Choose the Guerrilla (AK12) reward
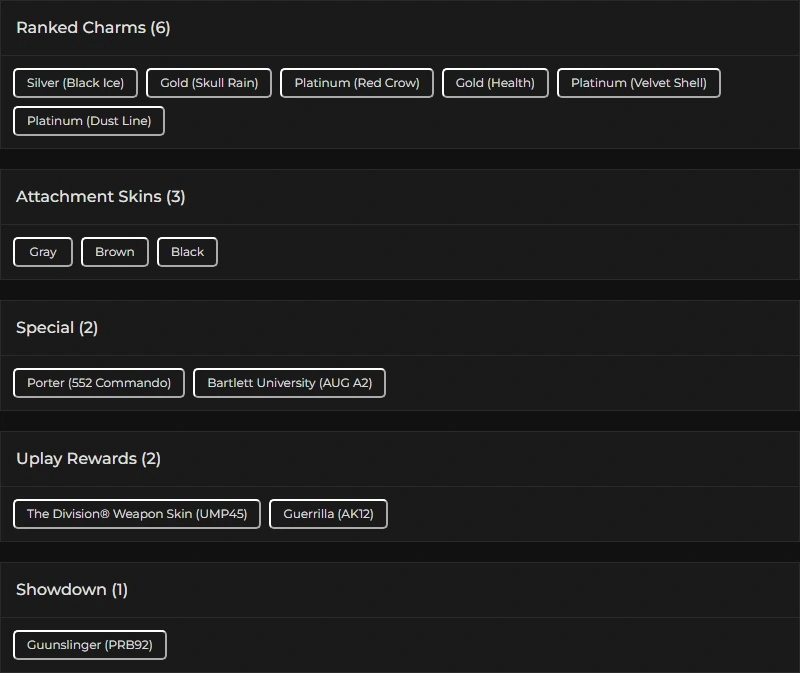 click(328, 514)
